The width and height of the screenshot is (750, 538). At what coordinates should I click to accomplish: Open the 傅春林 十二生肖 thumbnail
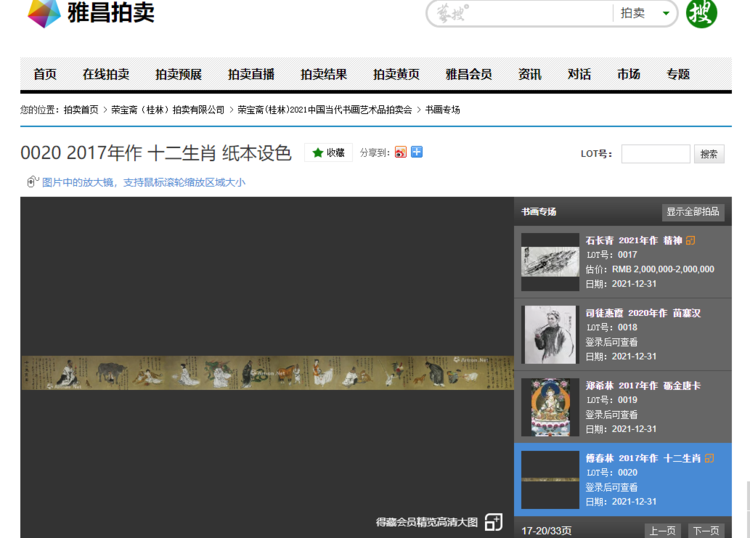pyautogui.click(x=550, y=480)
